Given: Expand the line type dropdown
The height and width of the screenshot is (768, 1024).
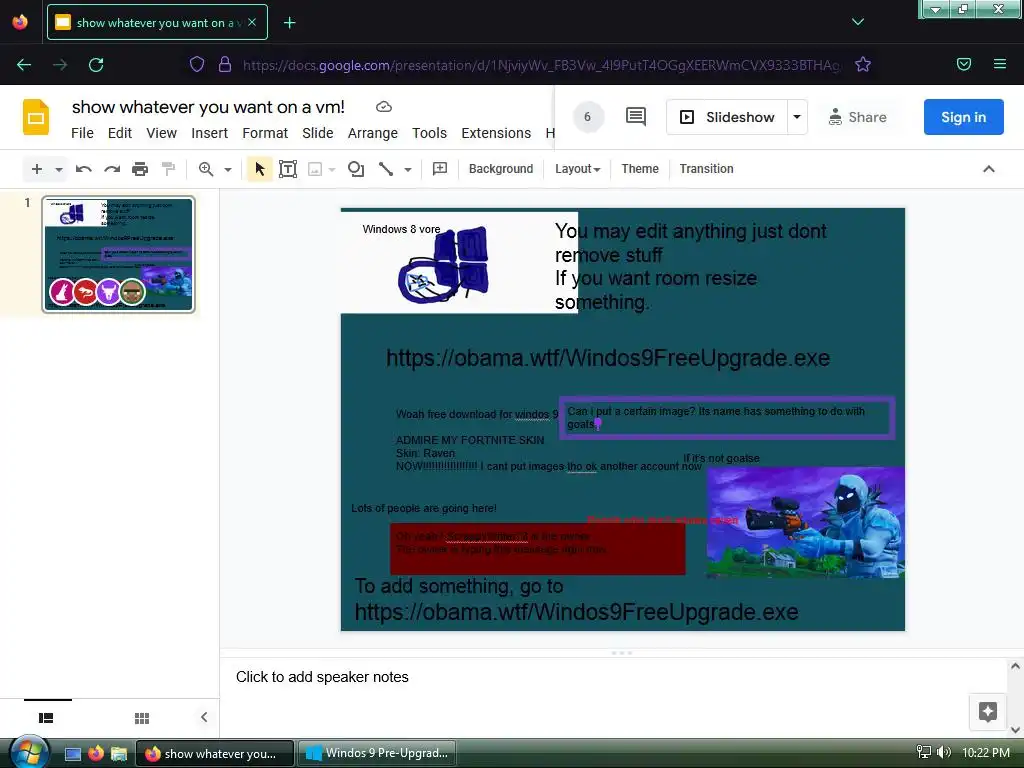Looking at the screenshot, I should (x=408, y=170).
